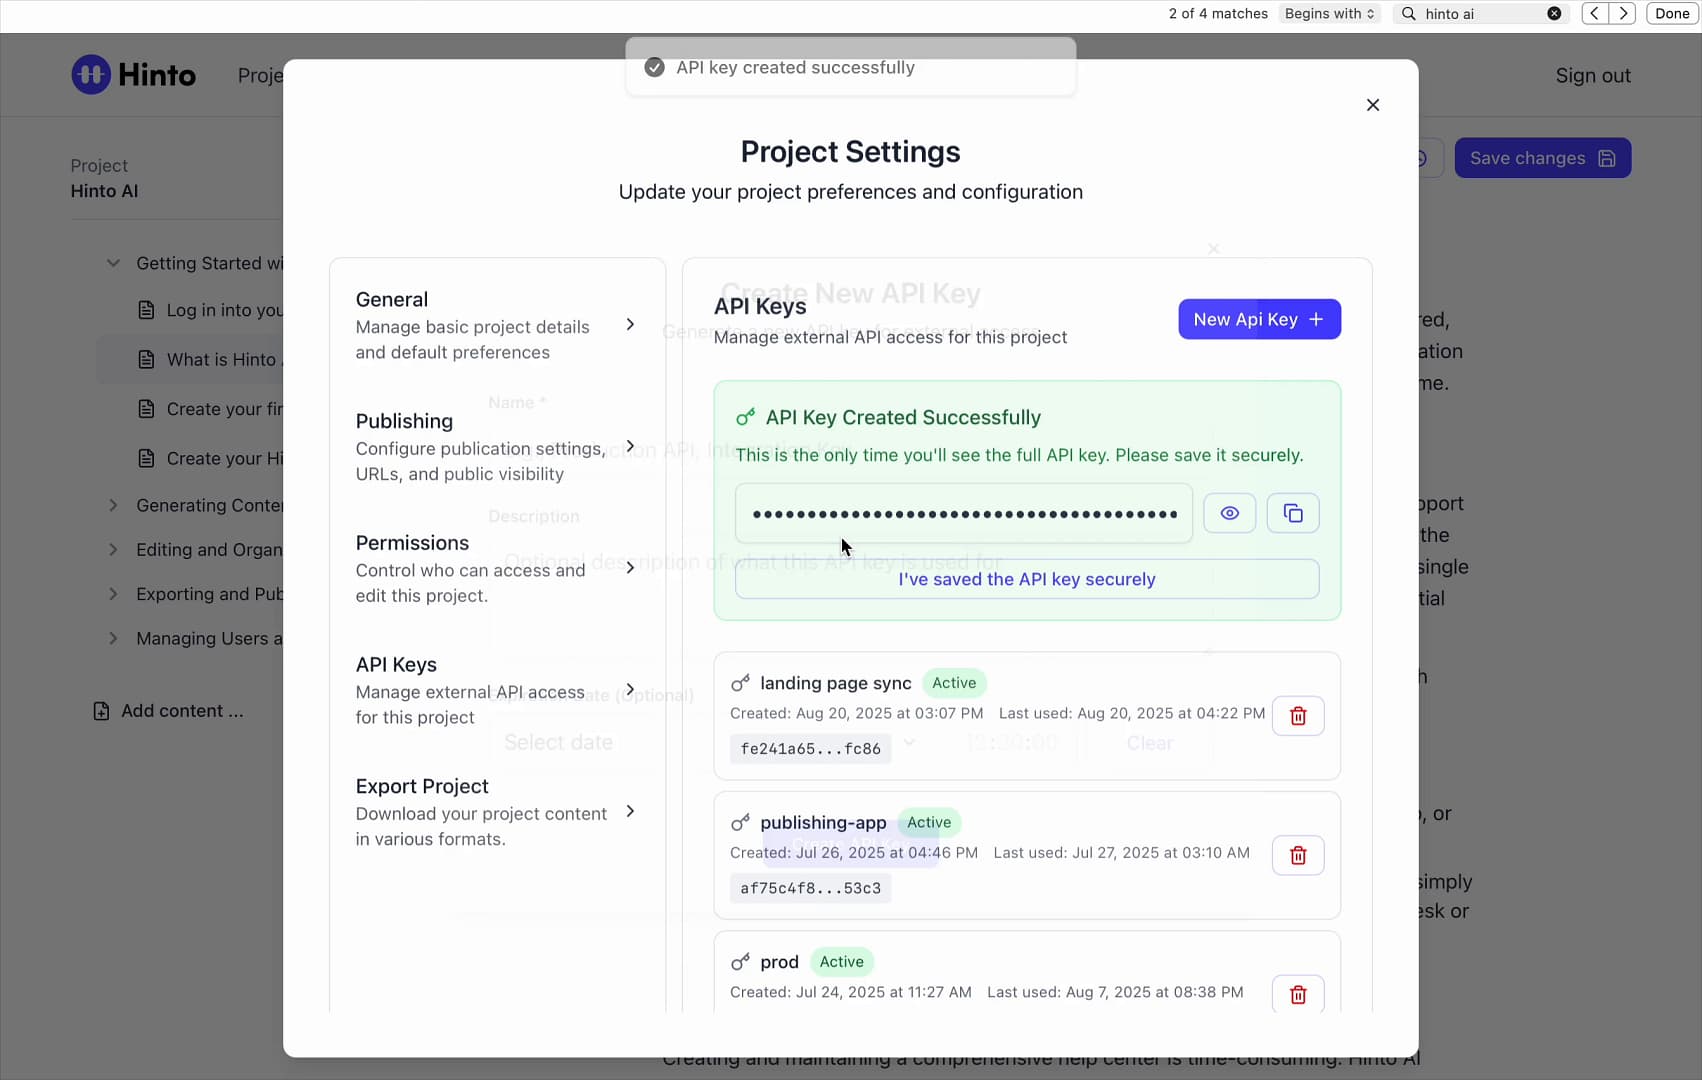
Task: Click chevron next to Permissions
Action: click(630, 568)
